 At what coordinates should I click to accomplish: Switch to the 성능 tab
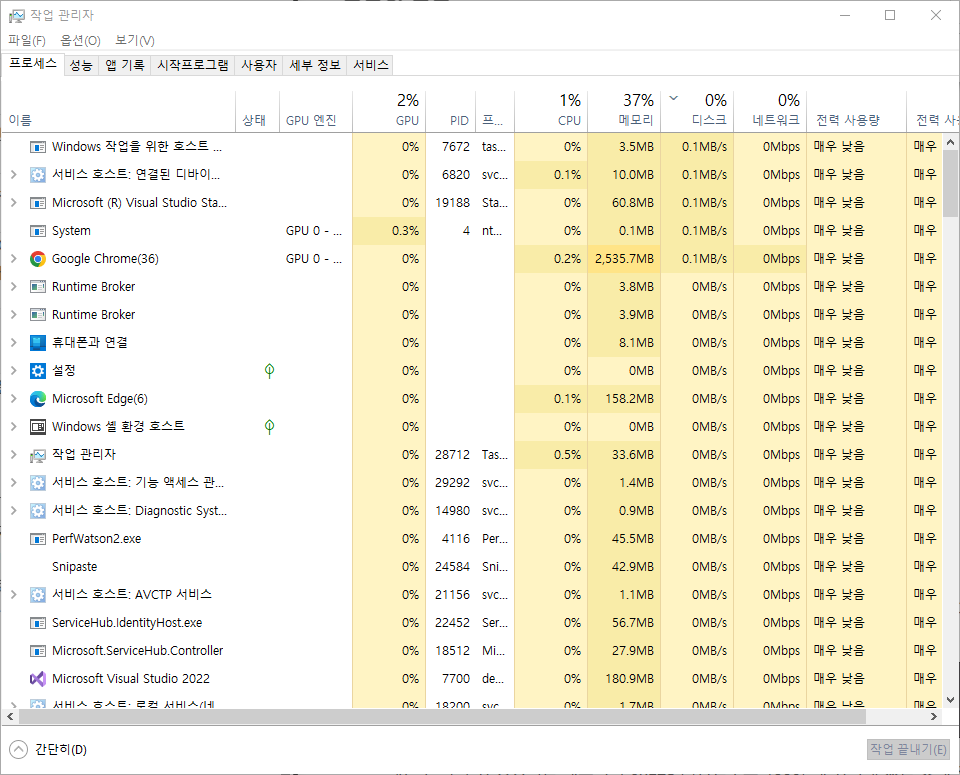point(81,65)
